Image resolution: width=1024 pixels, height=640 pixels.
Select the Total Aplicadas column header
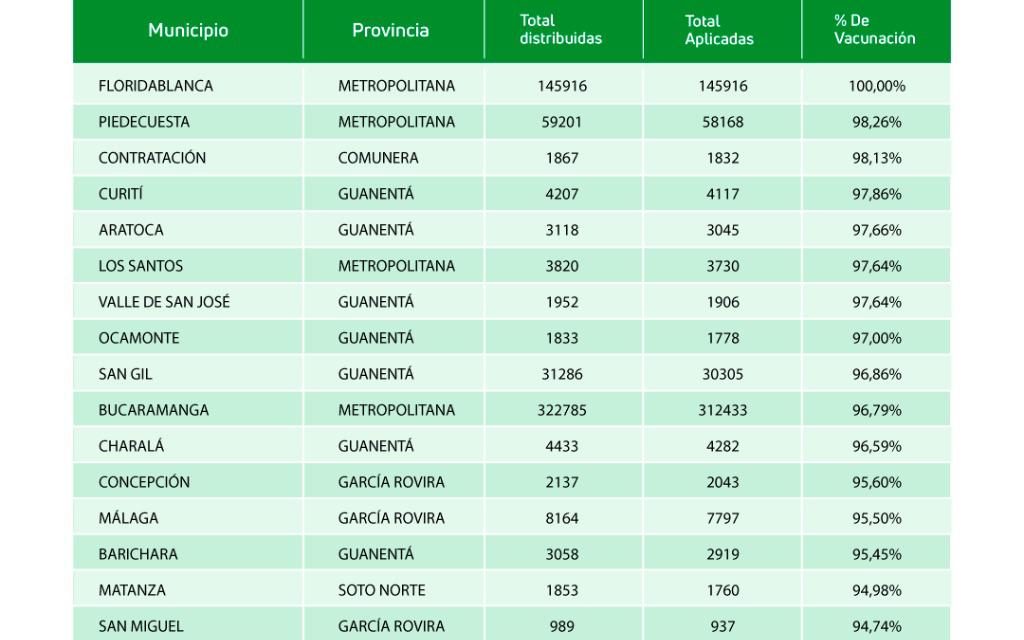click(x=719, y=30)
